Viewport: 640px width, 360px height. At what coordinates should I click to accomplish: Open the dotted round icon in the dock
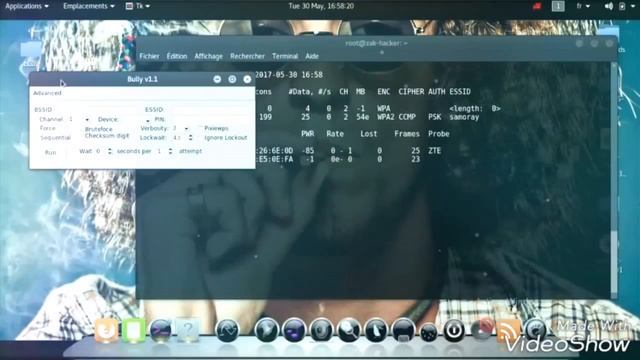click(429, 332)
